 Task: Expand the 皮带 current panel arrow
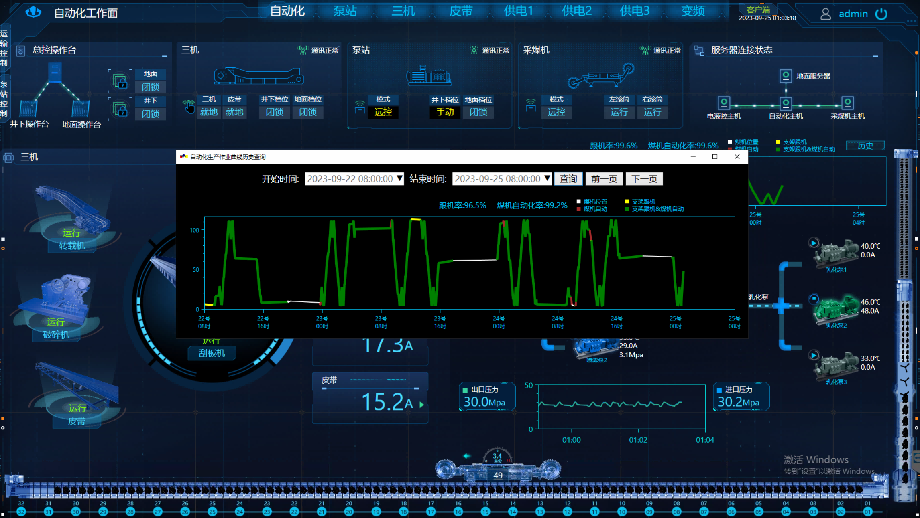[421, 404]
